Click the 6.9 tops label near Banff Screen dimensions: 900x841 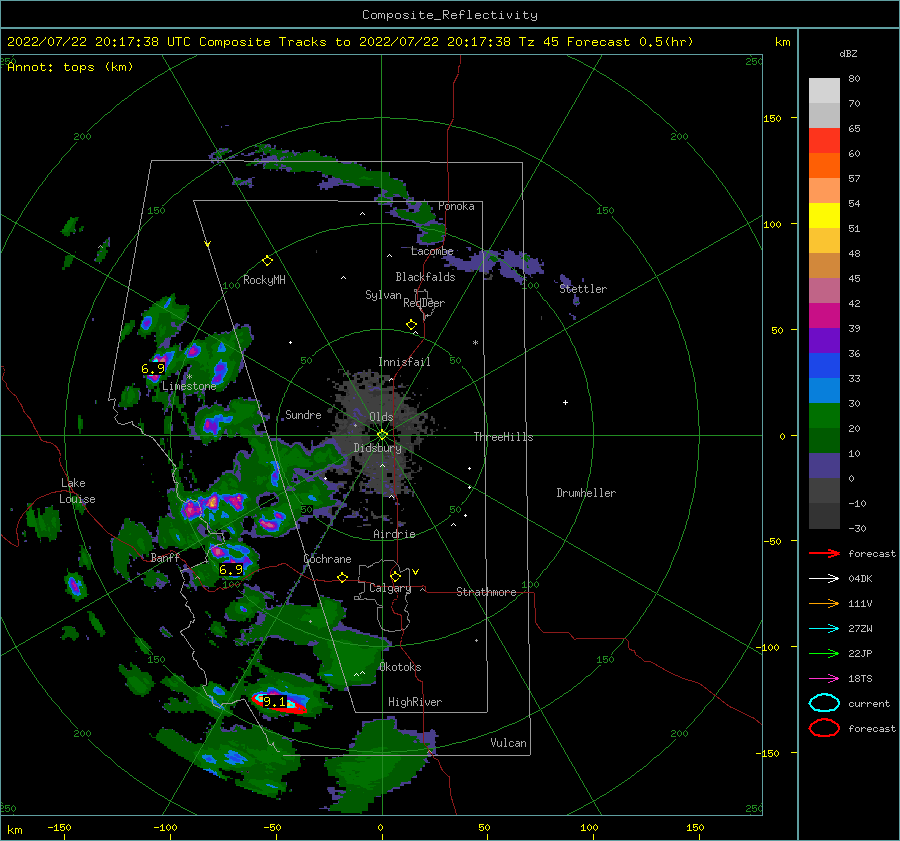231,569
